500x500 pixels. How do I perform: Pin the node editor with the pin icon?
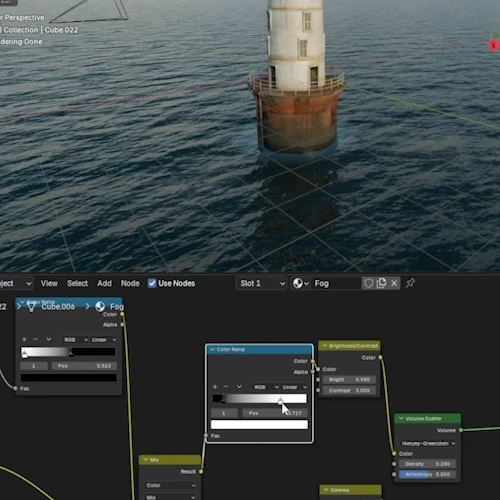410,283
